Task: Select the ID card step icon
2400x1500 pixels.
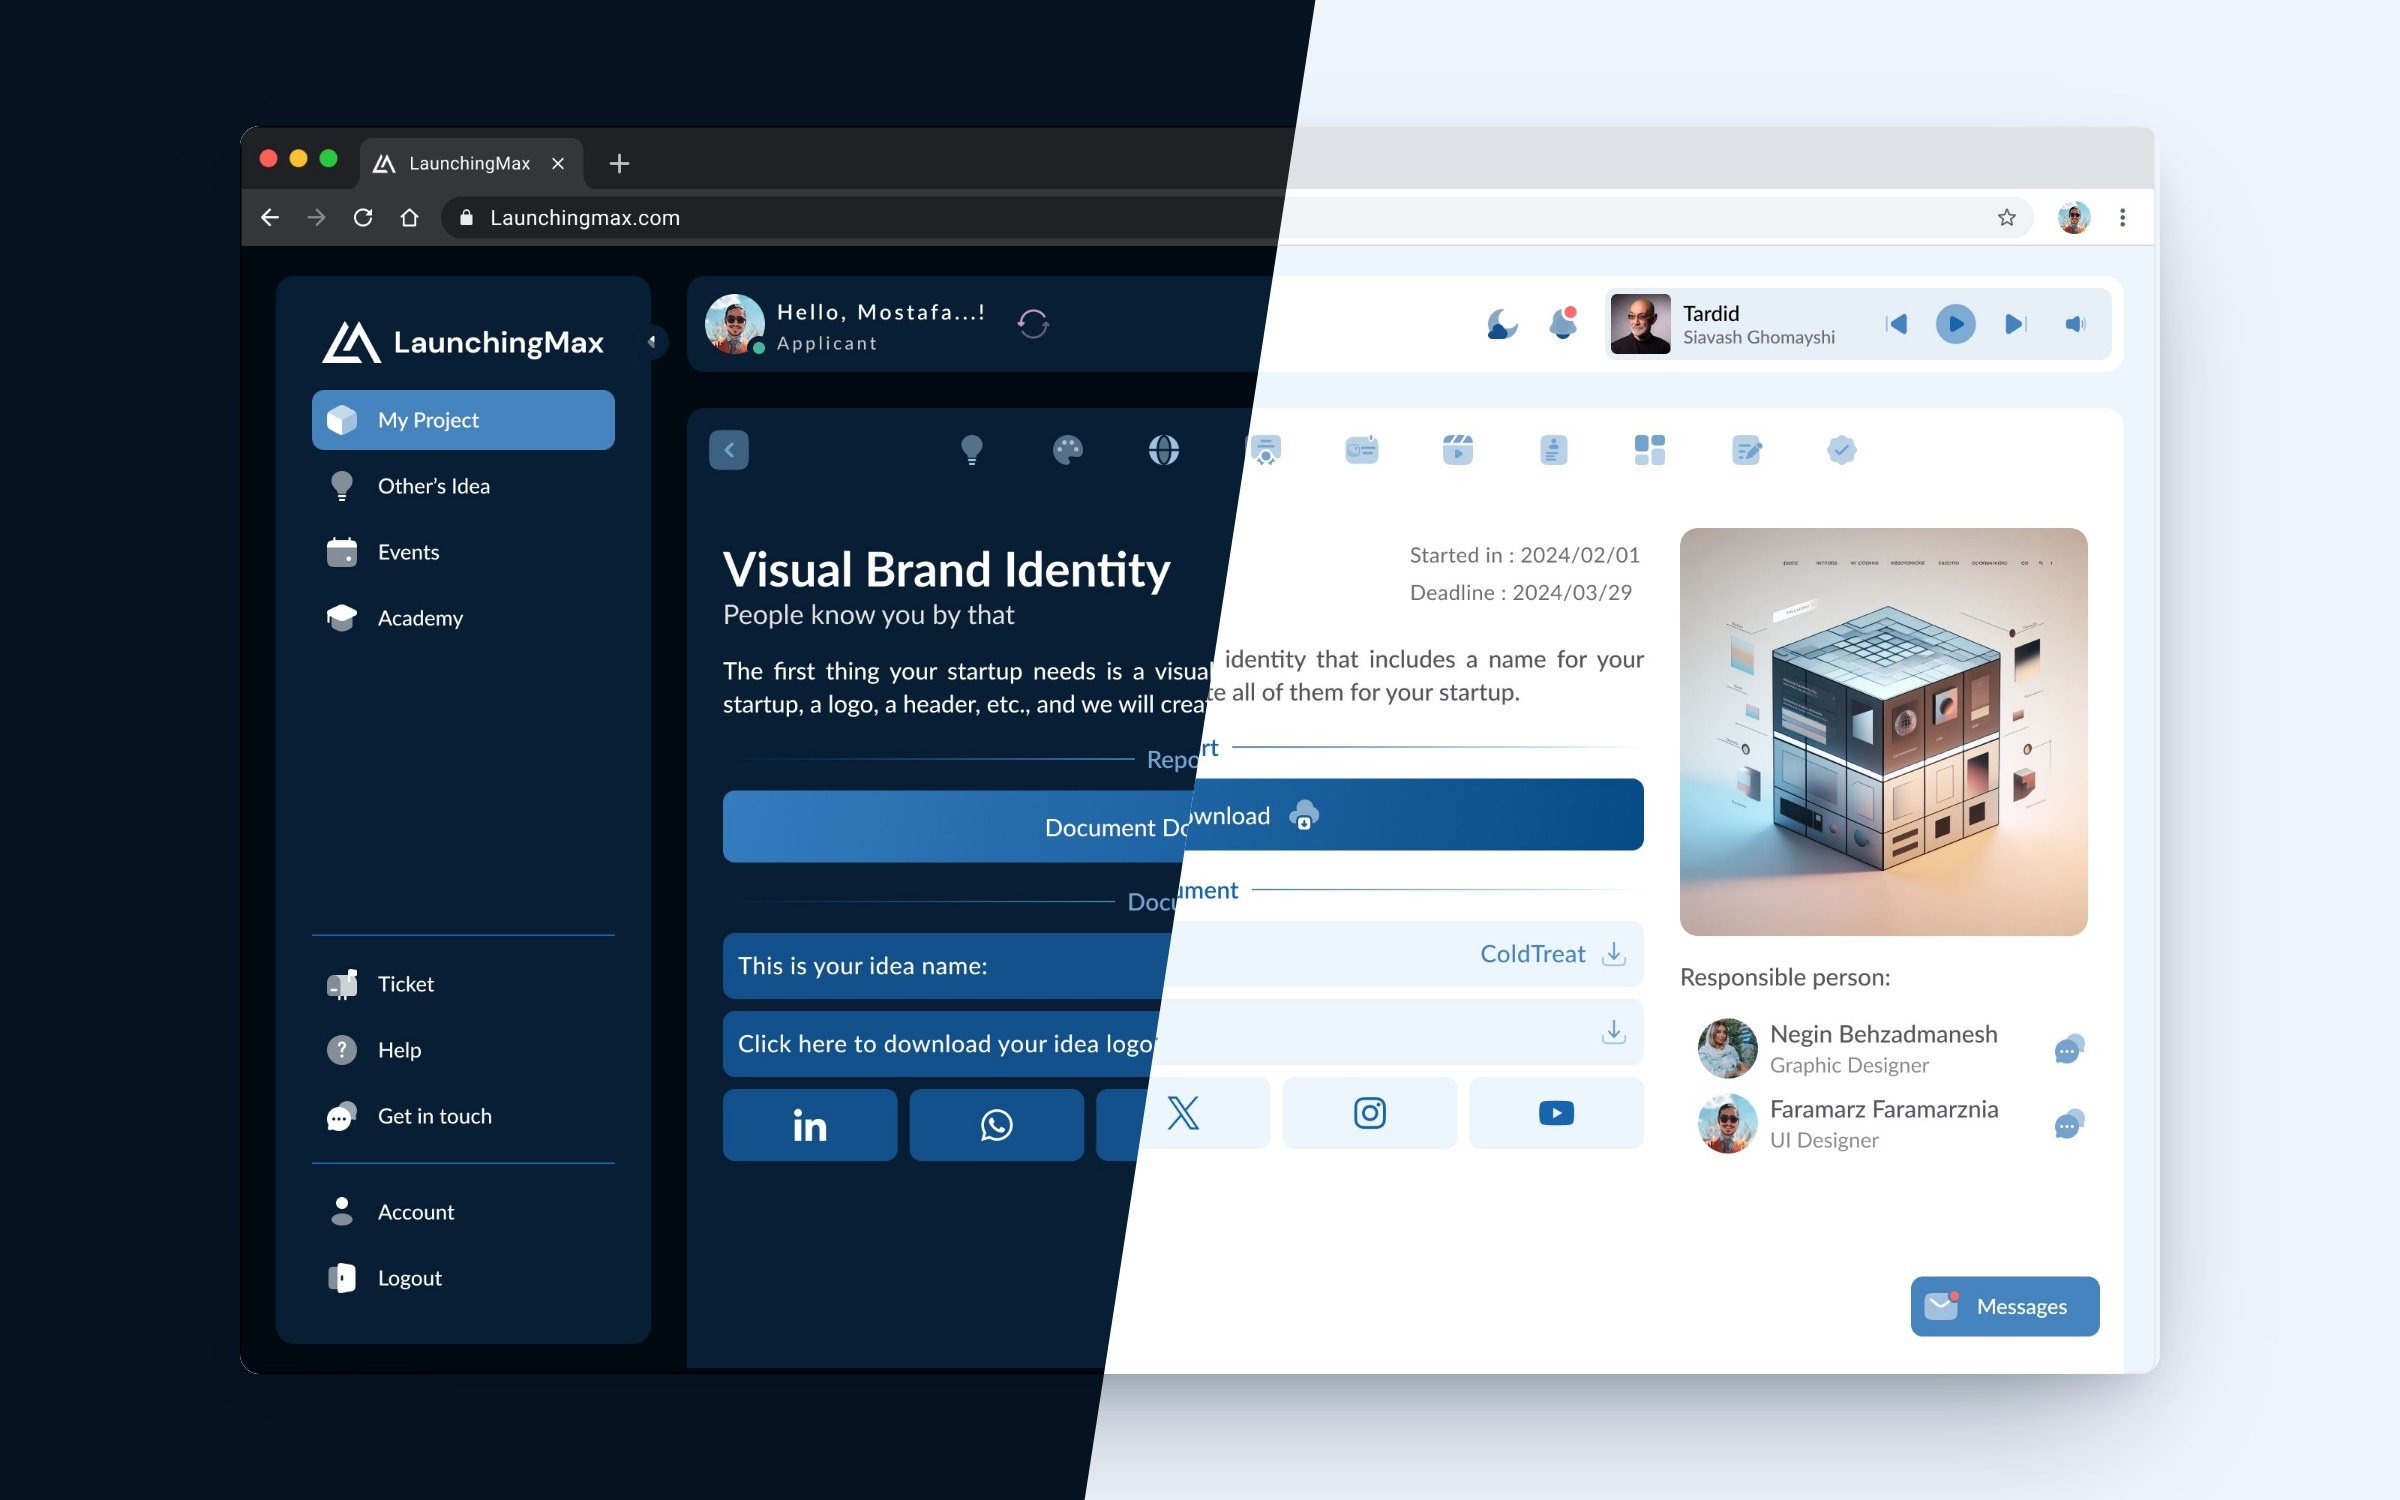Action: pyautogui.click(x=1362, y=450)
